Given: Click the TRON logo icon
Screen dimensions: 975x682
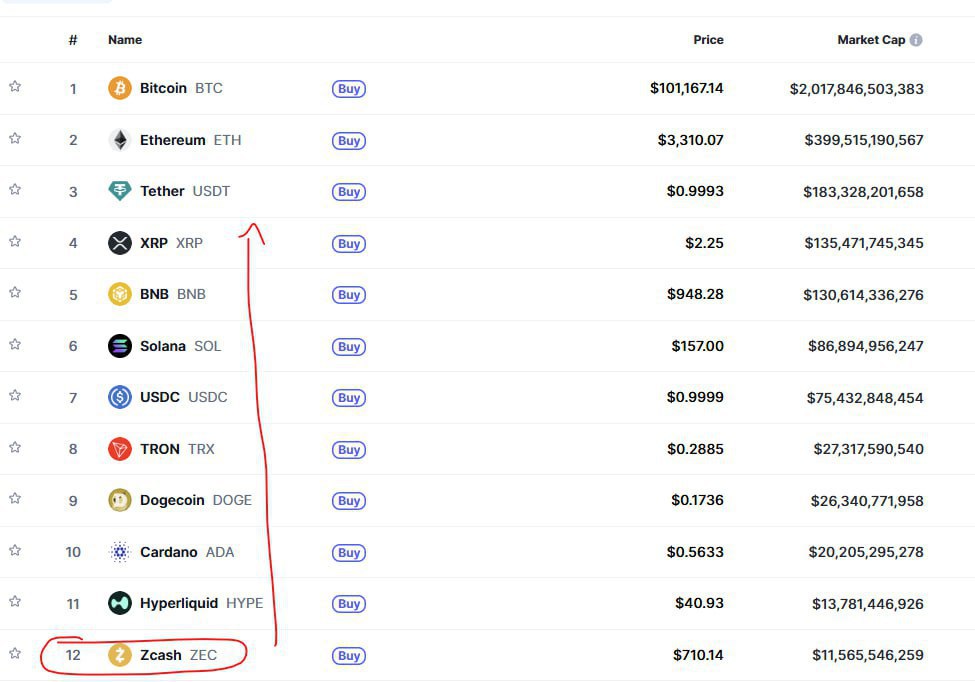Looking at the screenshot, I should click(x=120, y=449).
